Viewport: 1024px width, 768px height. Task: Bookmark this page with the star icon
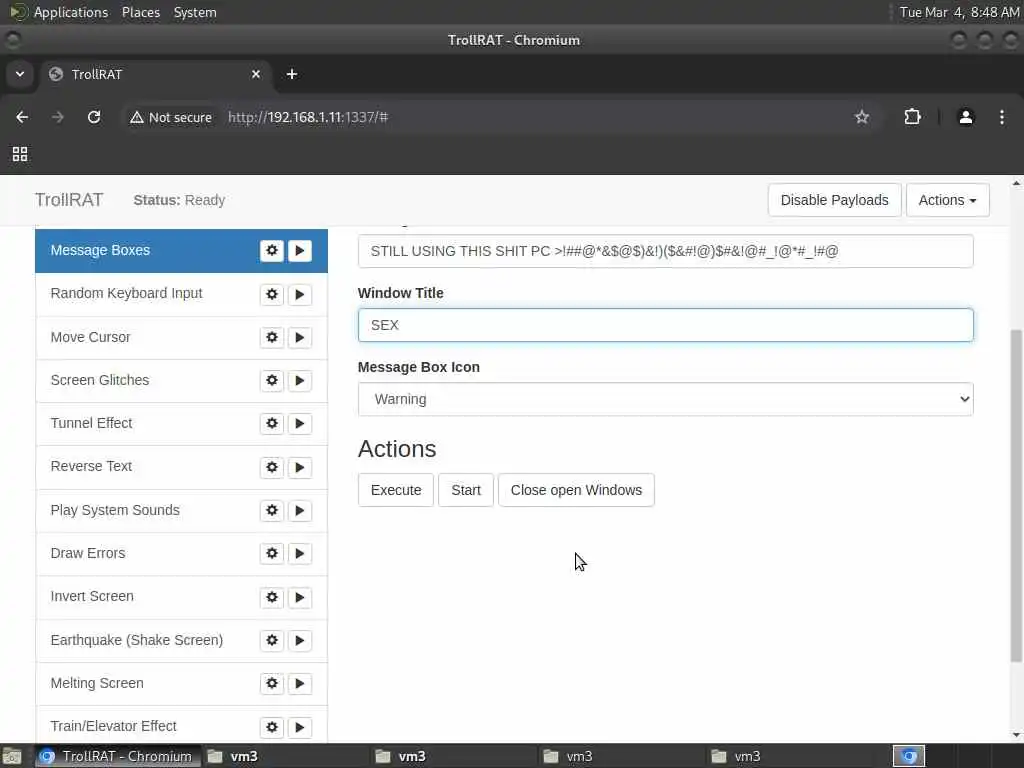[862, 117]
